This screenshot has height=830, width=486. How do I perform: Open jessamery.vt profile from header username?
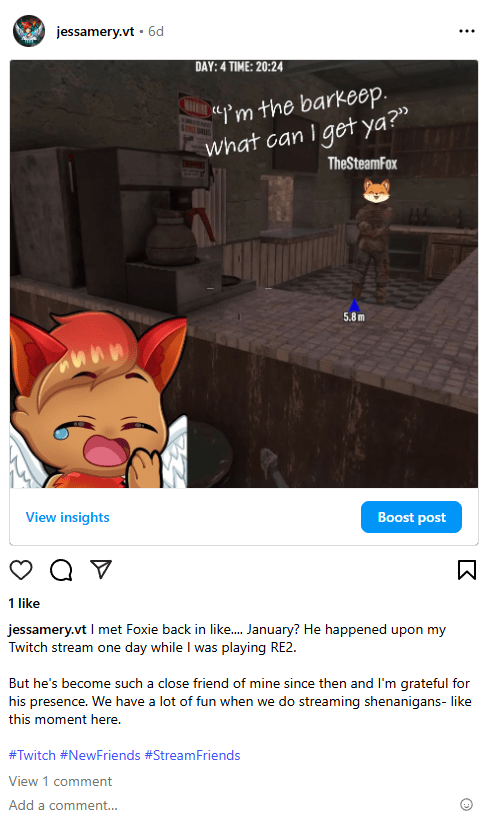coord(95,32)
